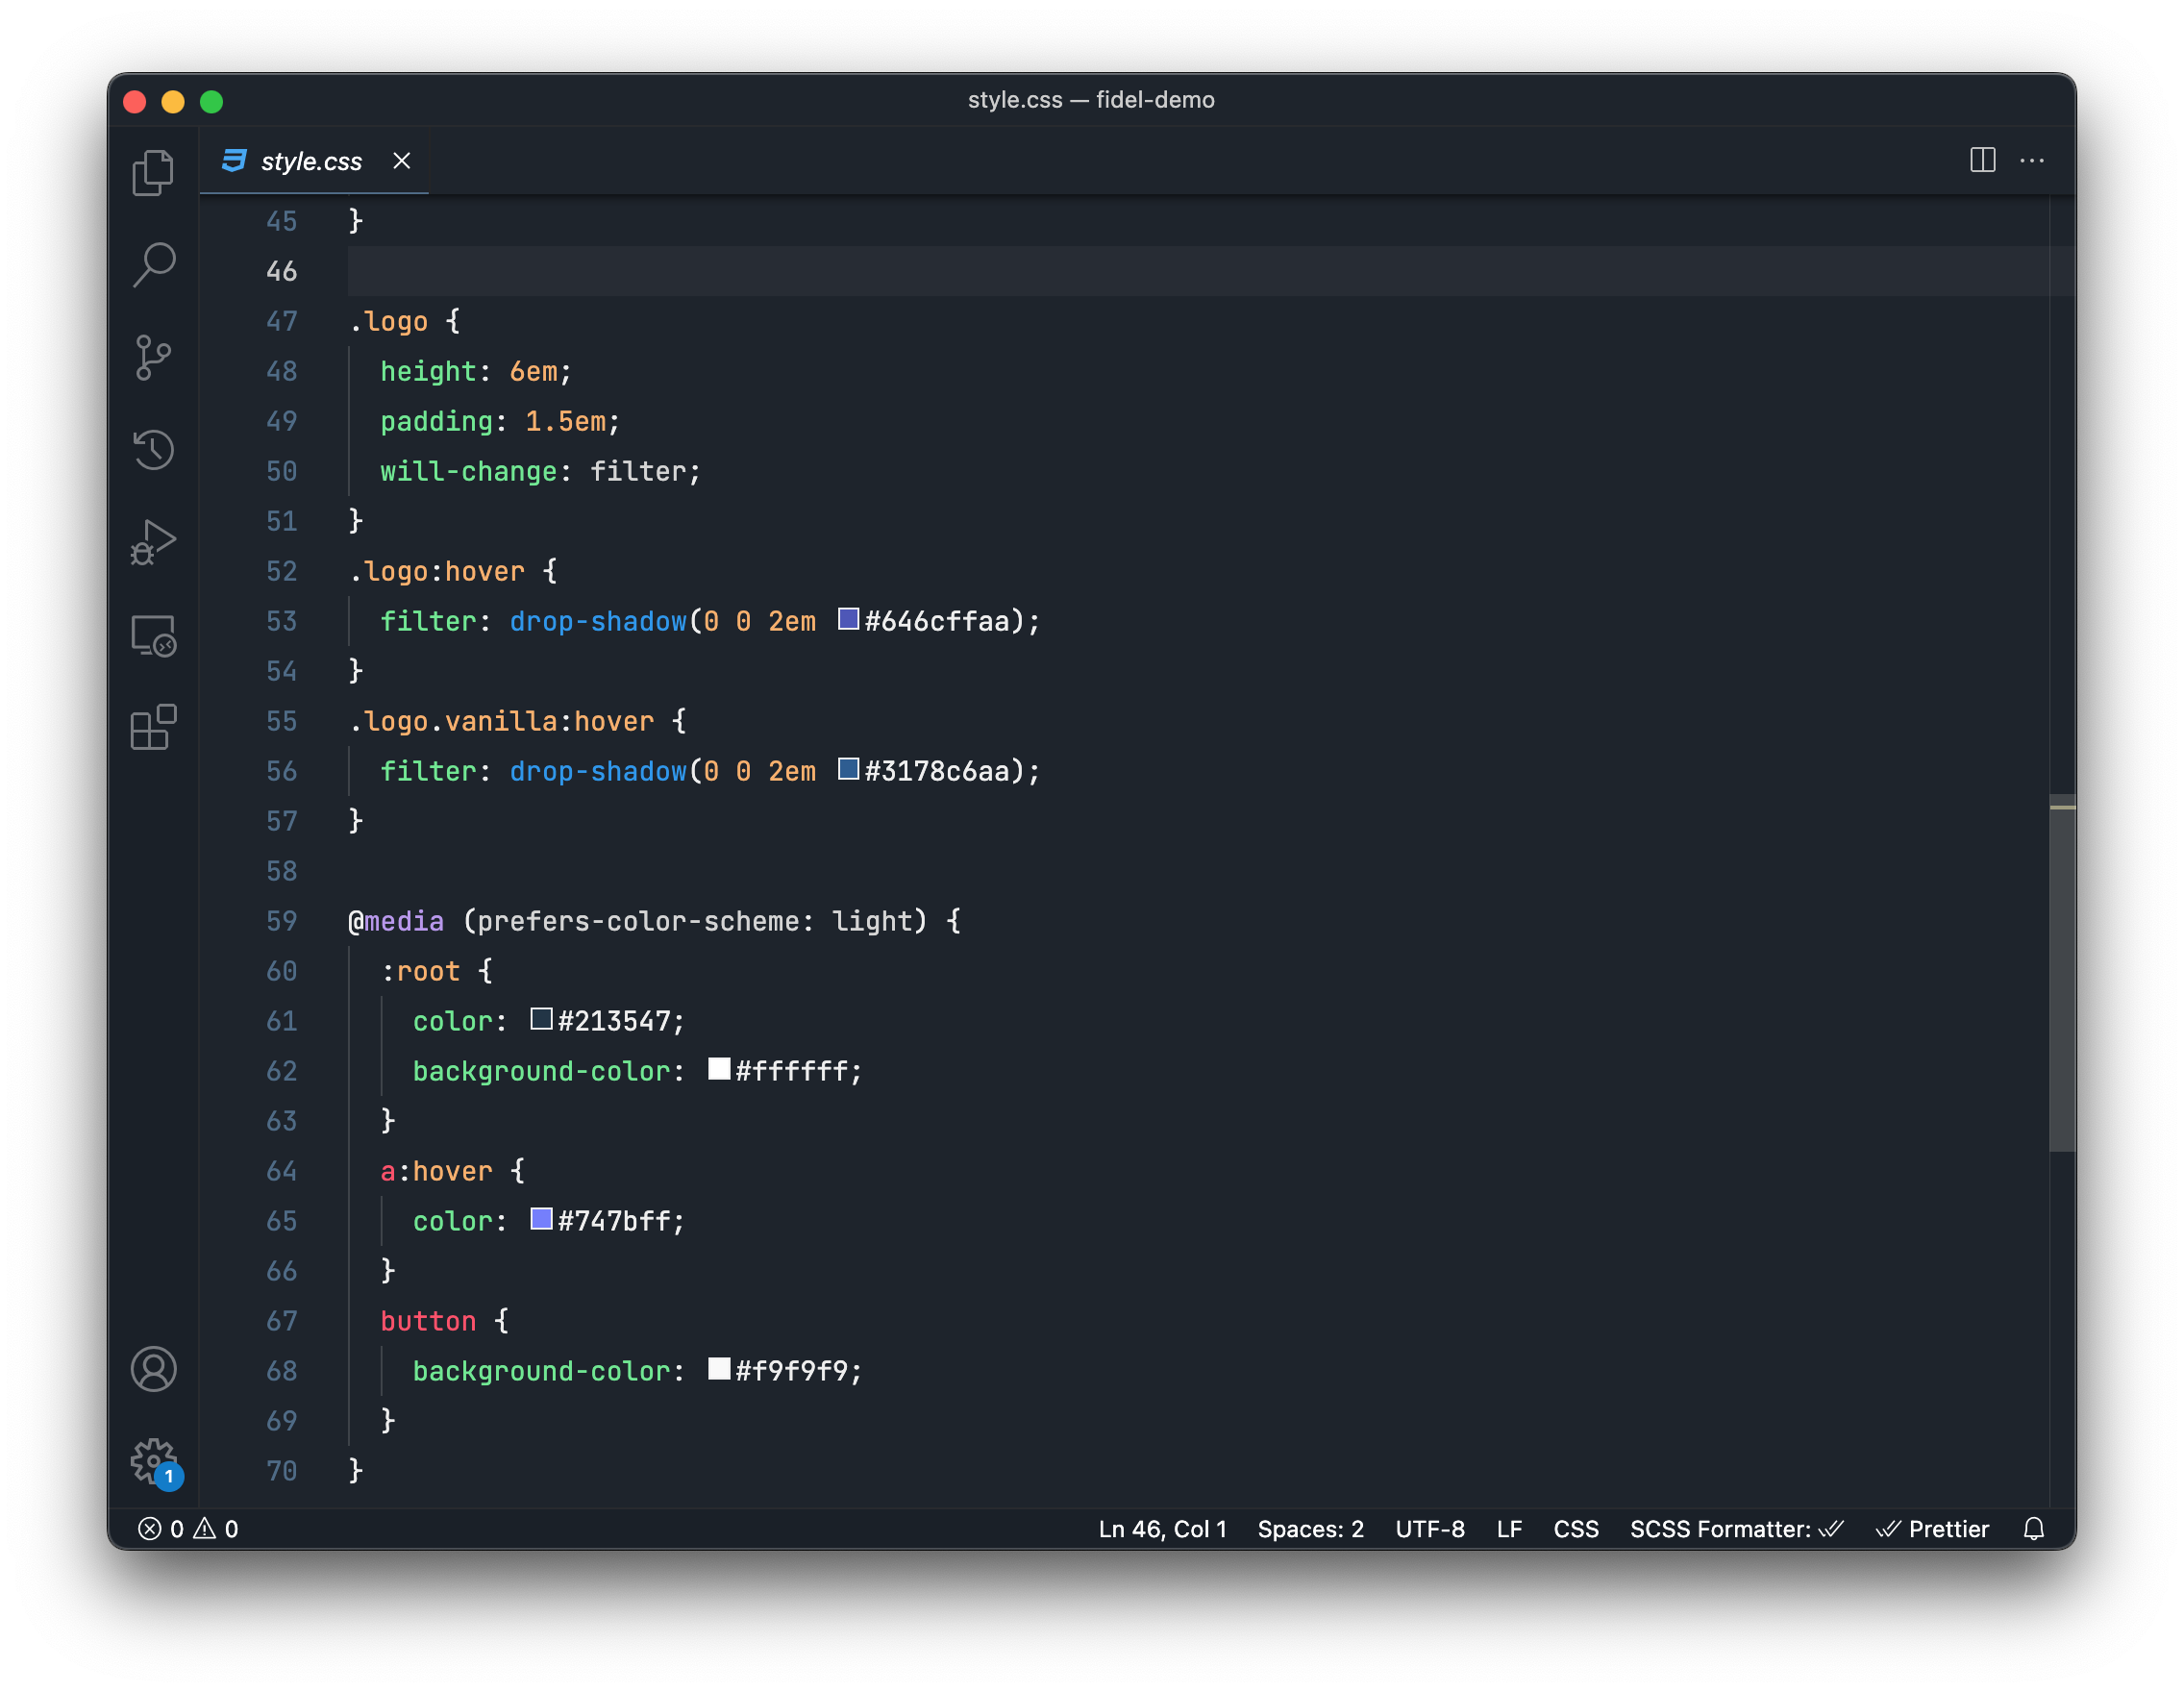Open Run and Debug view
This screenshot has height=1692, width=2184.
tap(153, 543)
